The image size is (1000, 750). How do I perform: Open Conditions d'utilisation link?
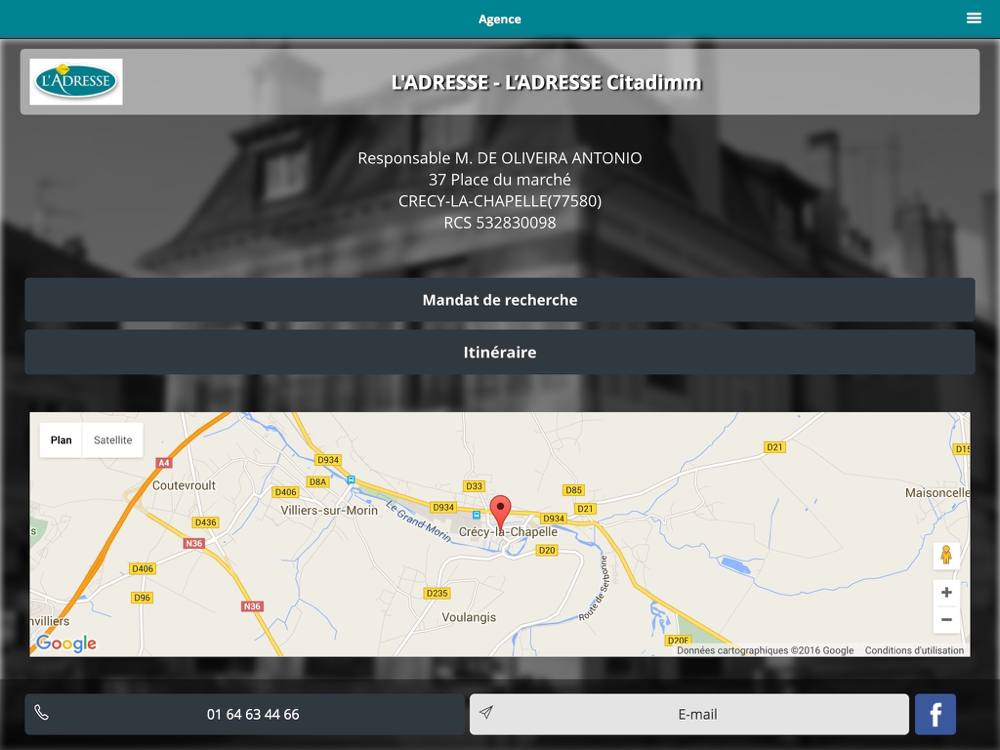[x=914, y=651]
